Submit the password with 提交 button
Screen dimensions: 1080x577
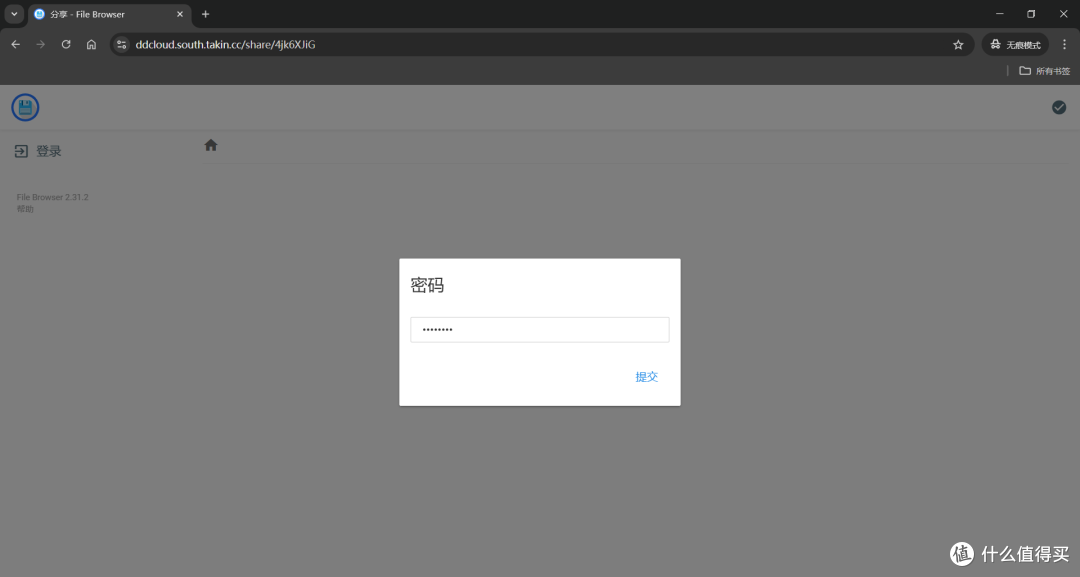[646, 377]
